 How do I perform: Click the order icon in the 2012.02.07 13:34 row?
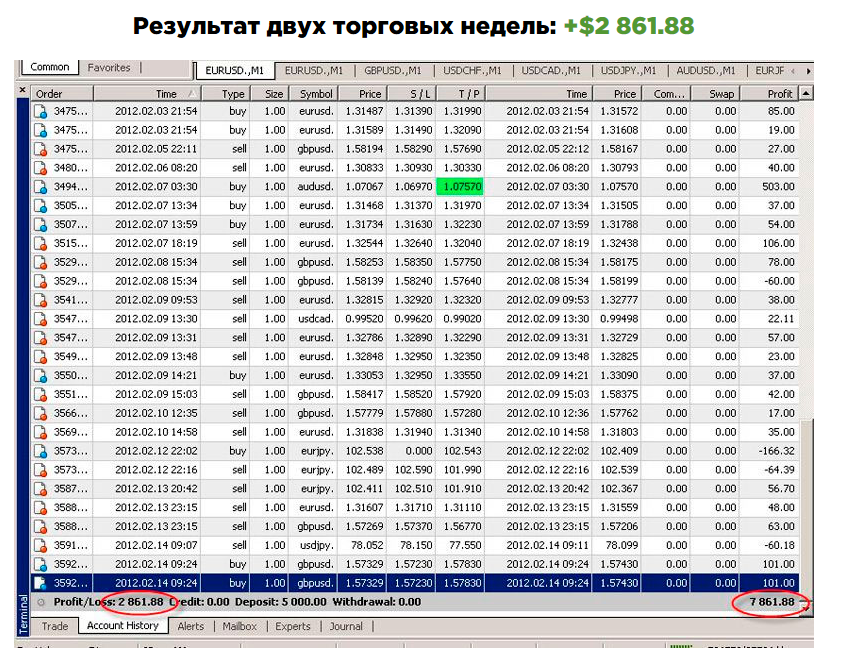(40, 206)
